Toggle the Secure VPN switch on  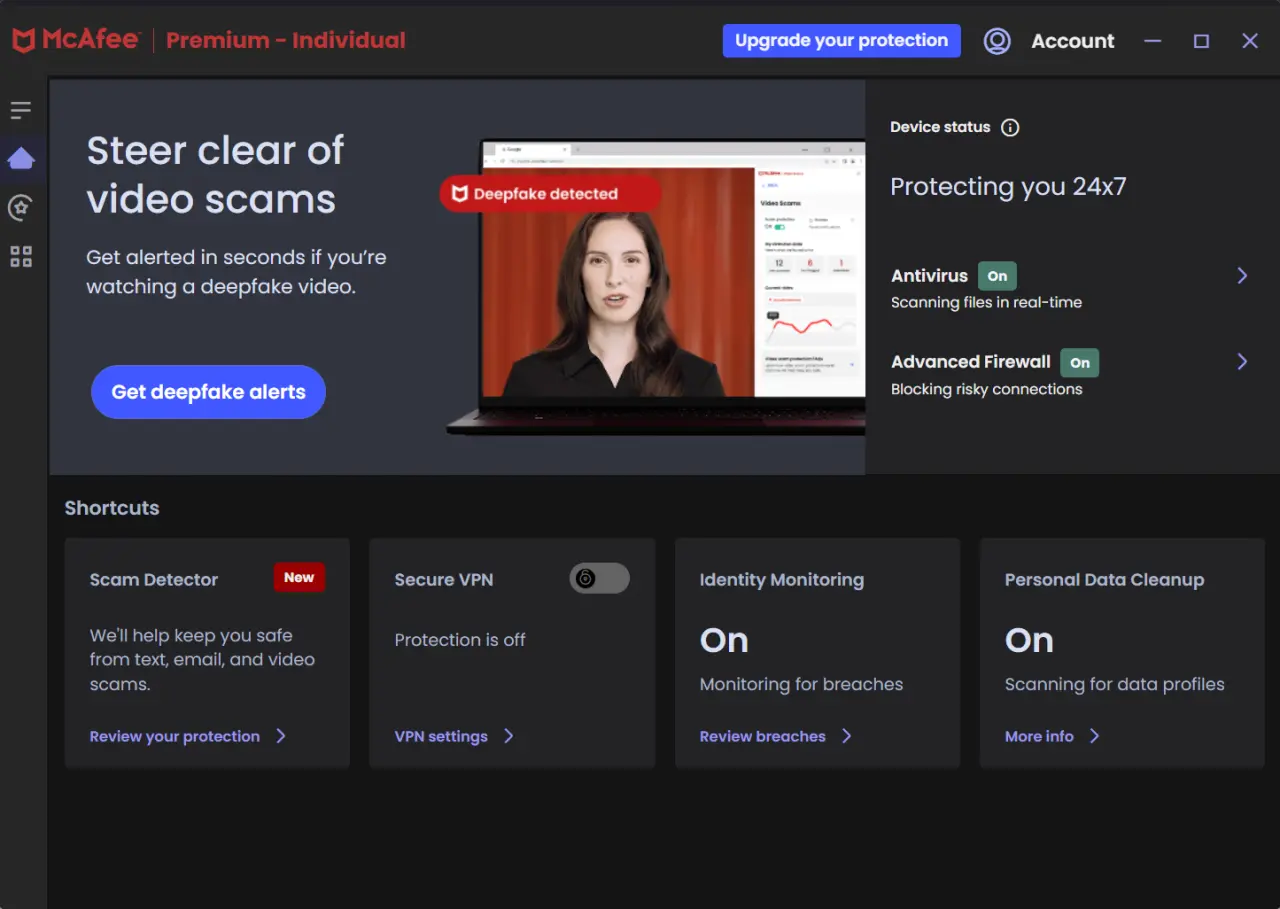(x=600, y=578)
